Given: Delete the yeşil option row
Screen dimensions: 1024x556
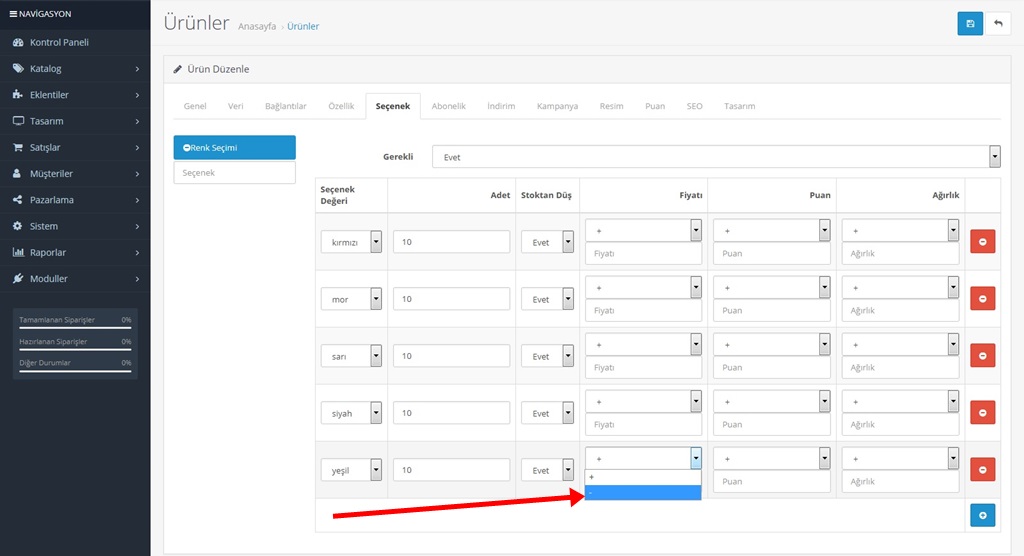Looking at the screenshot, I should (x=982, y=470).
